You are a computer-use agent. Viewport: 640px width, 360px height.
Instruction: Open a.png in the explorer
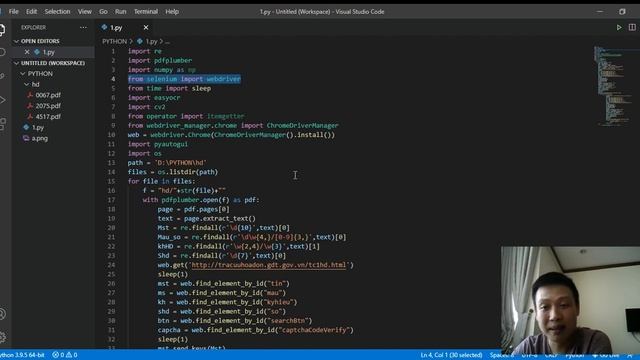40,138
